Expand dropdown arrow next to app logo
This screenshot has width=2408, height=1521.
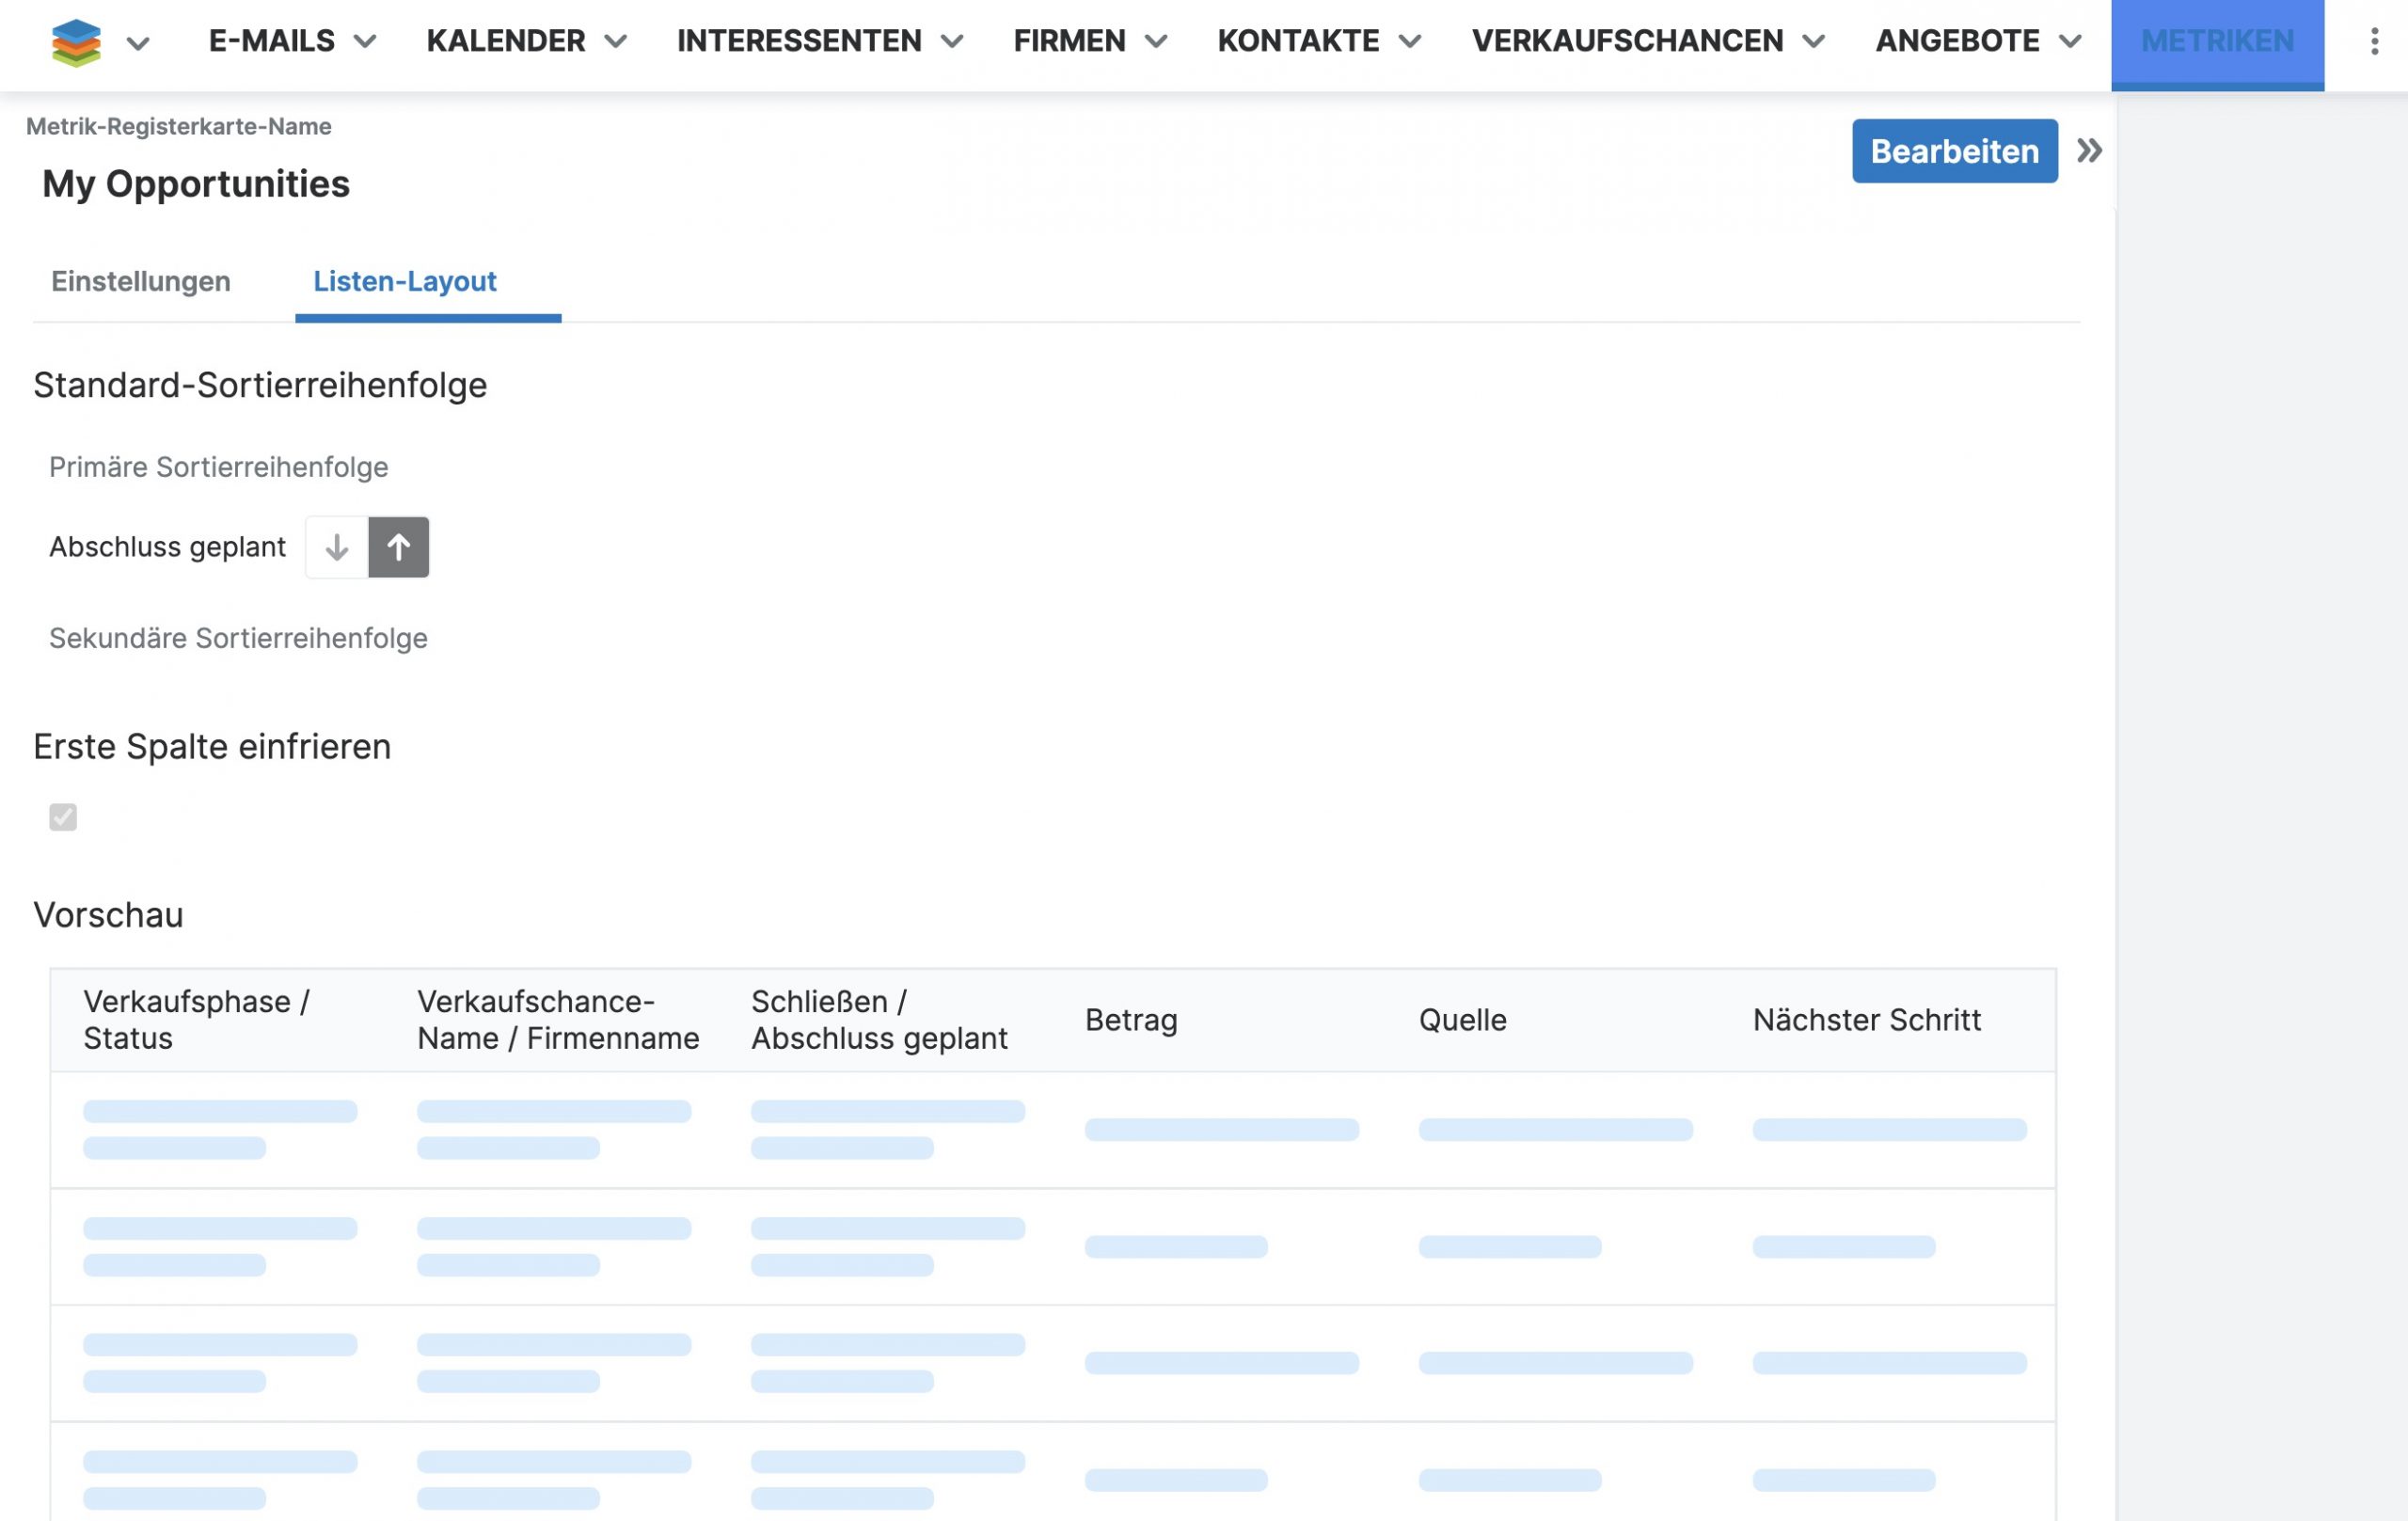click(x=138, y=43)
